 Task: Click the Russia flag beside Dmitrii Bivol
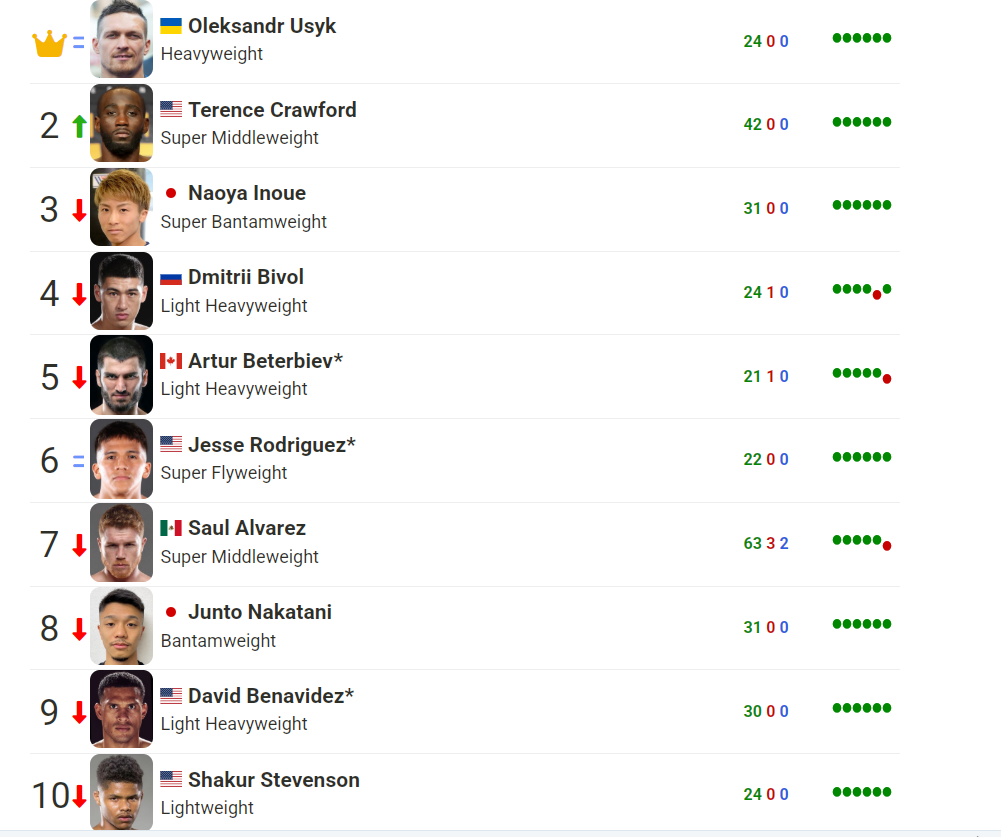pos(171,278)
